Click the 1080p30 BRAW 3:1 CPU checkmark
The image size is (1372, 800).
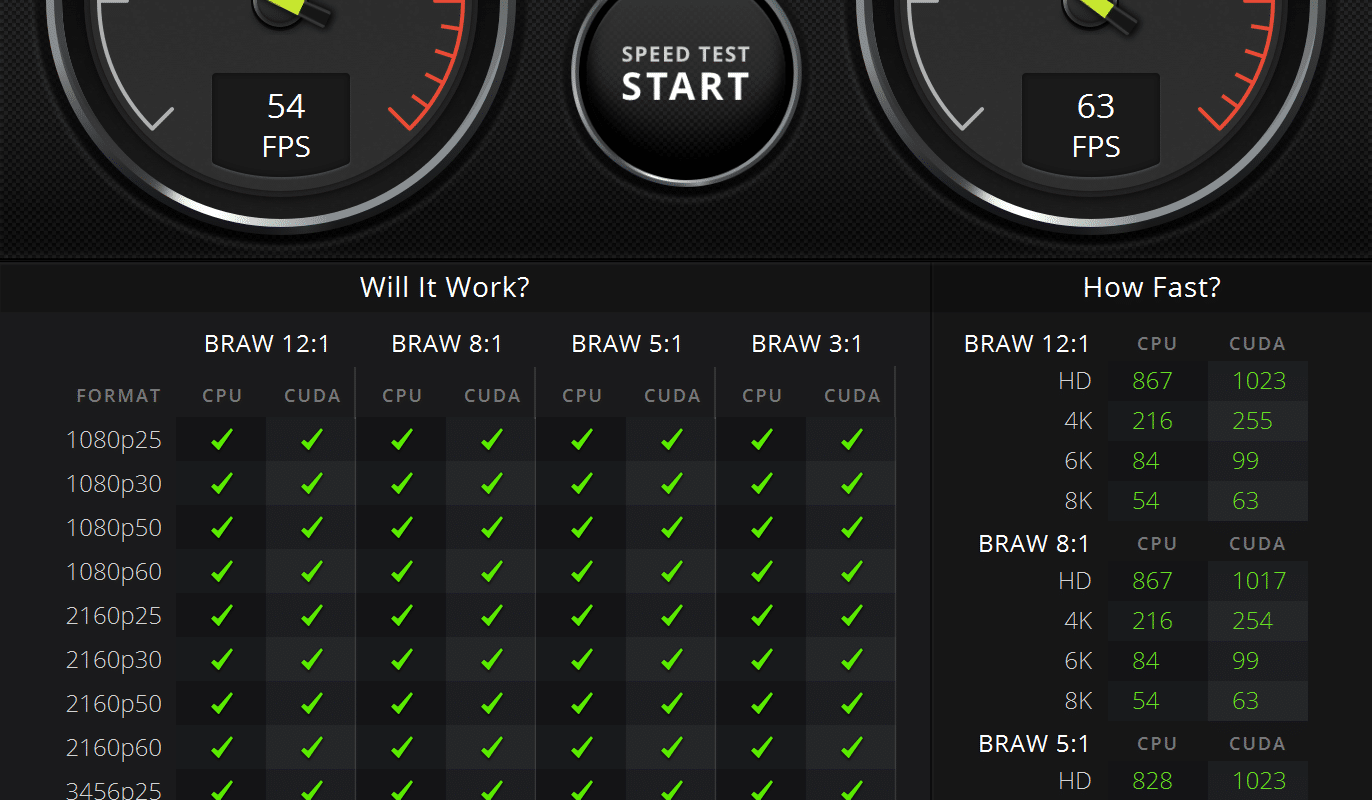(x=762, y=483)
